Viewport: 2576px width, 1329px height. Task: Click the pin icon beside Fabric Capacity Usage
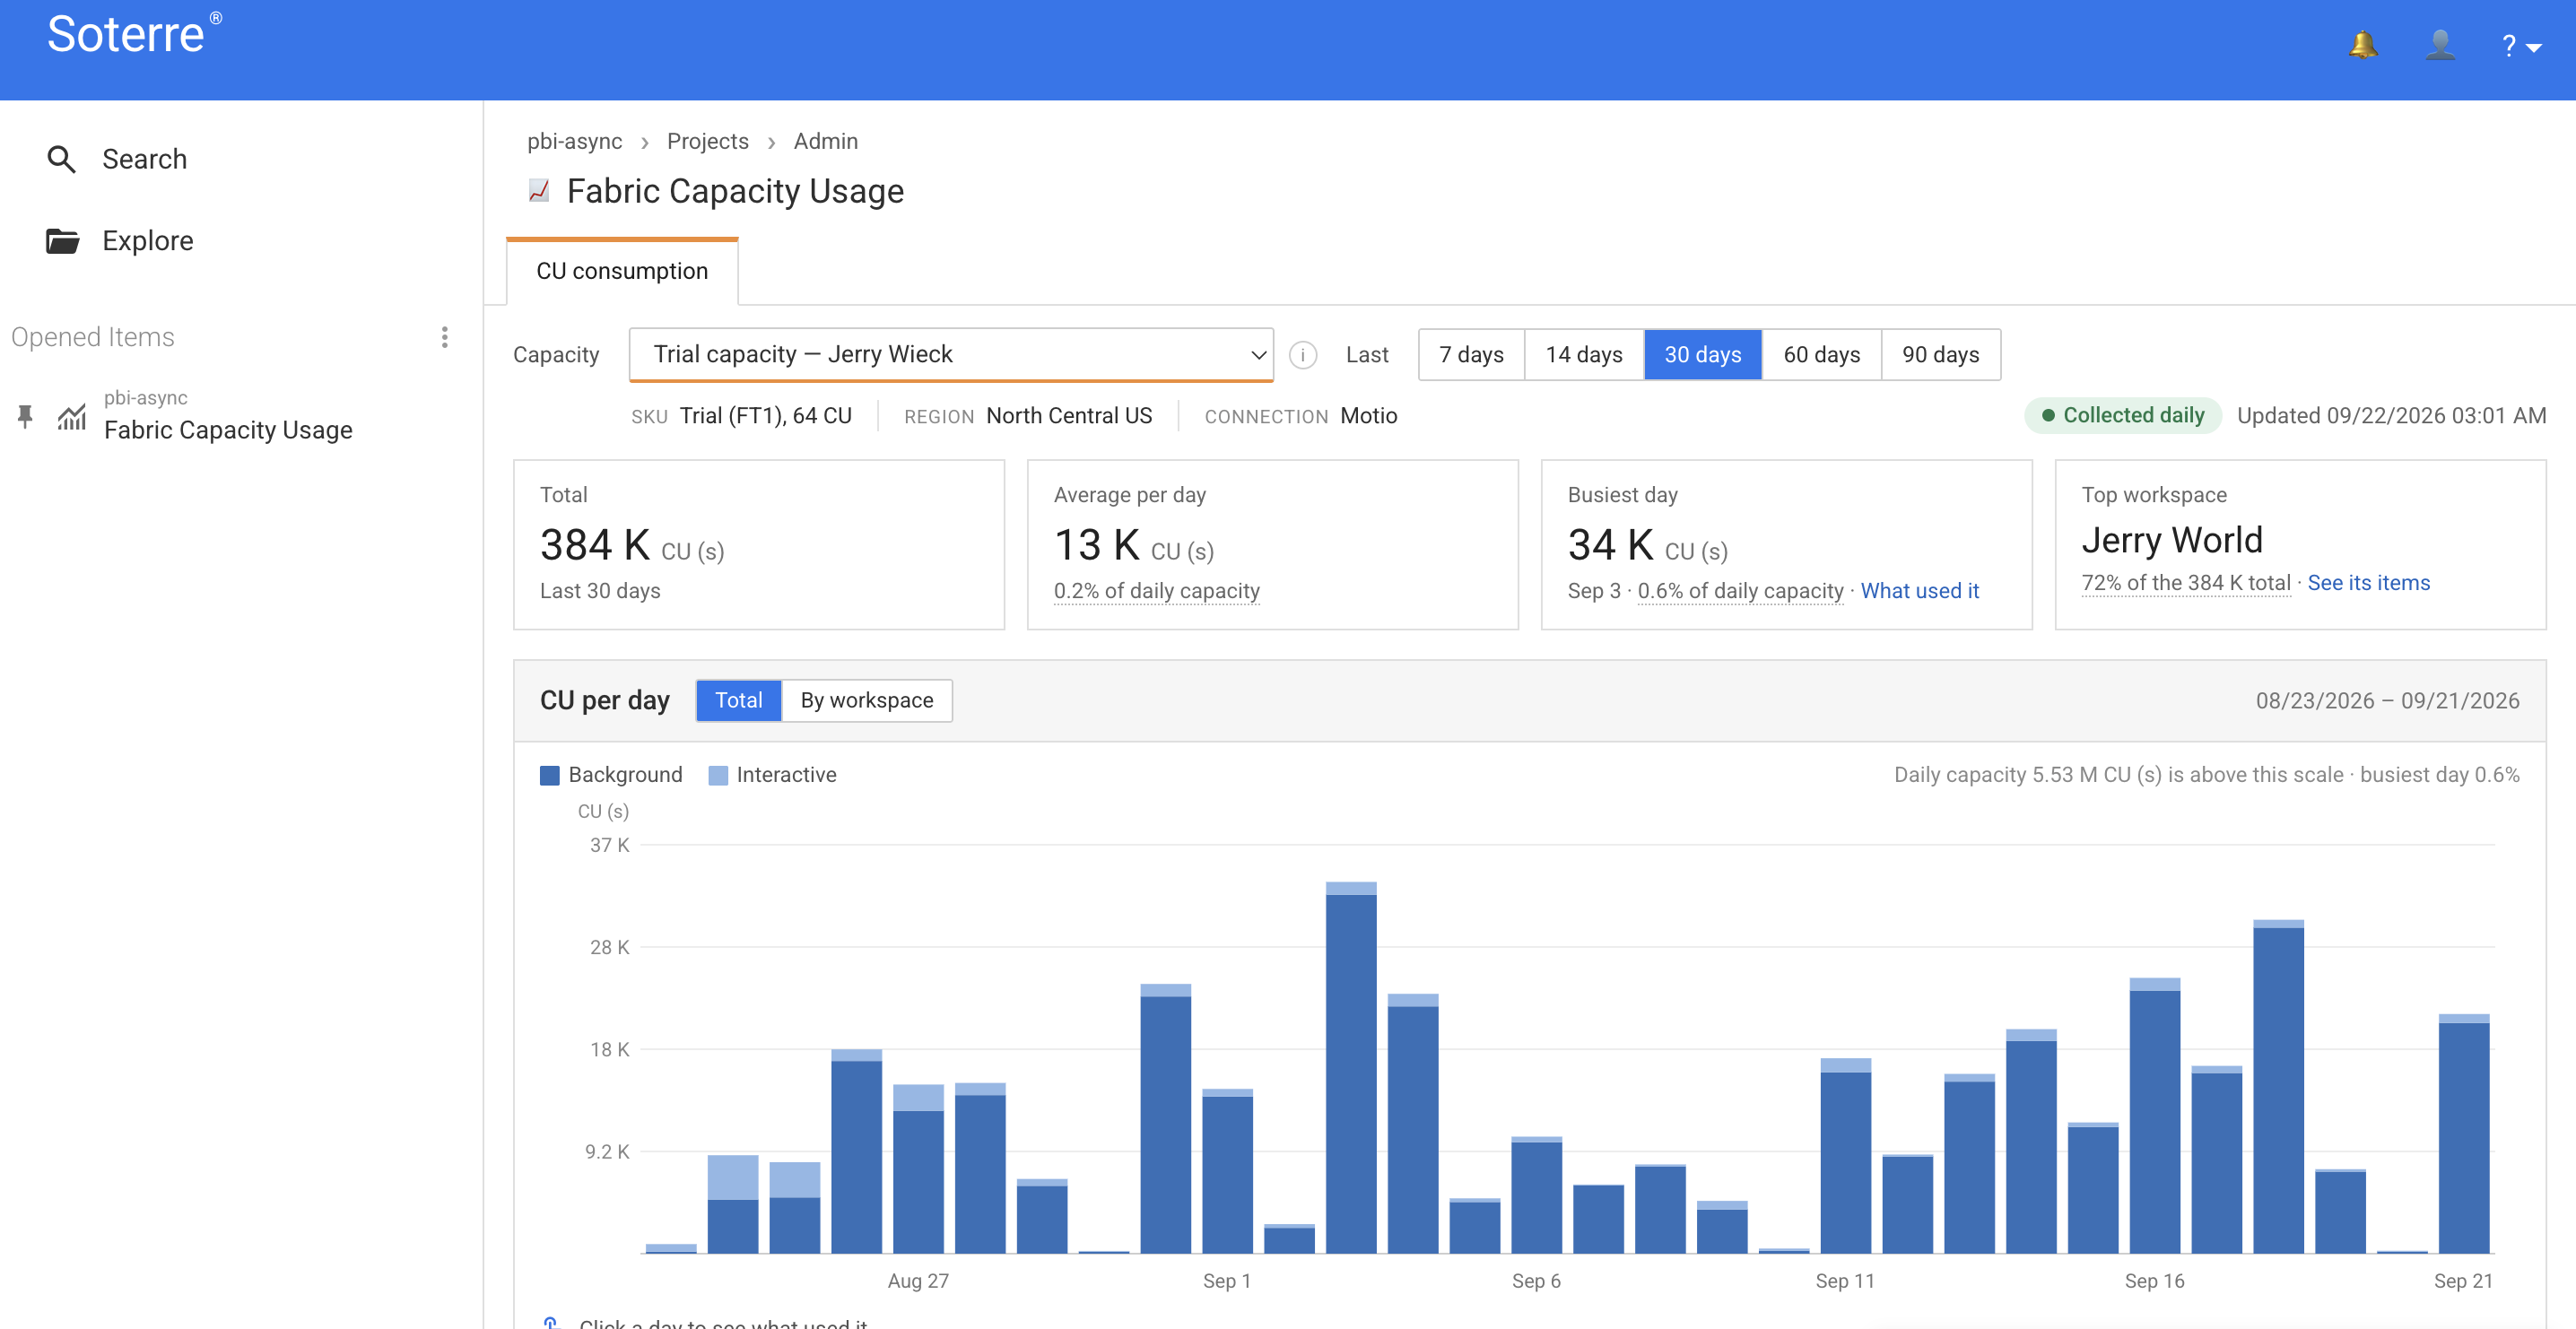click(26, 416)
